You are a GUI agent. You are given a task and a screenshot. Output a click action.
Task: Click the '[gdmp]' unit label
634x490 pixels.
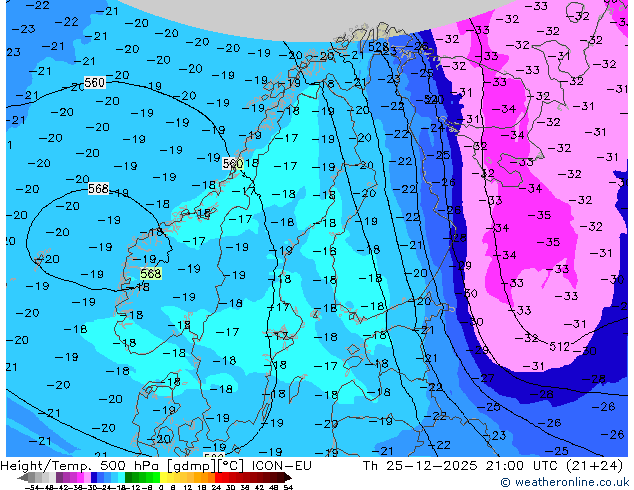click(x=192, y=466)
